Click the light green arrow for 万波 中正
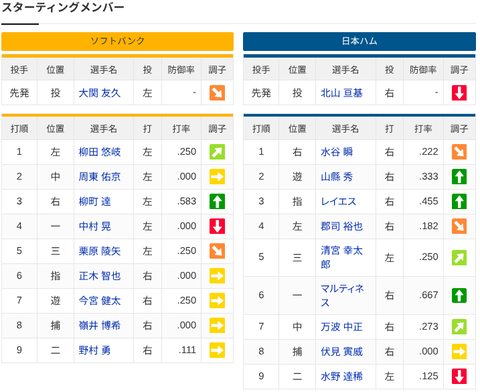The width and height of the screenshot is (480, 392). pyautogui.click(x=459, y=327)
